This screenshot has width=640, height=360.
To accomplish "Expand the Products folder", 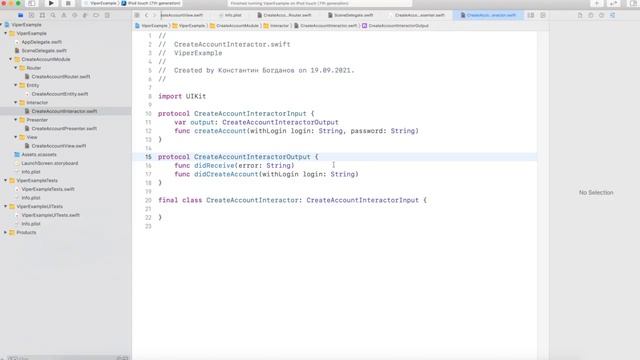I will click(6, 232).
